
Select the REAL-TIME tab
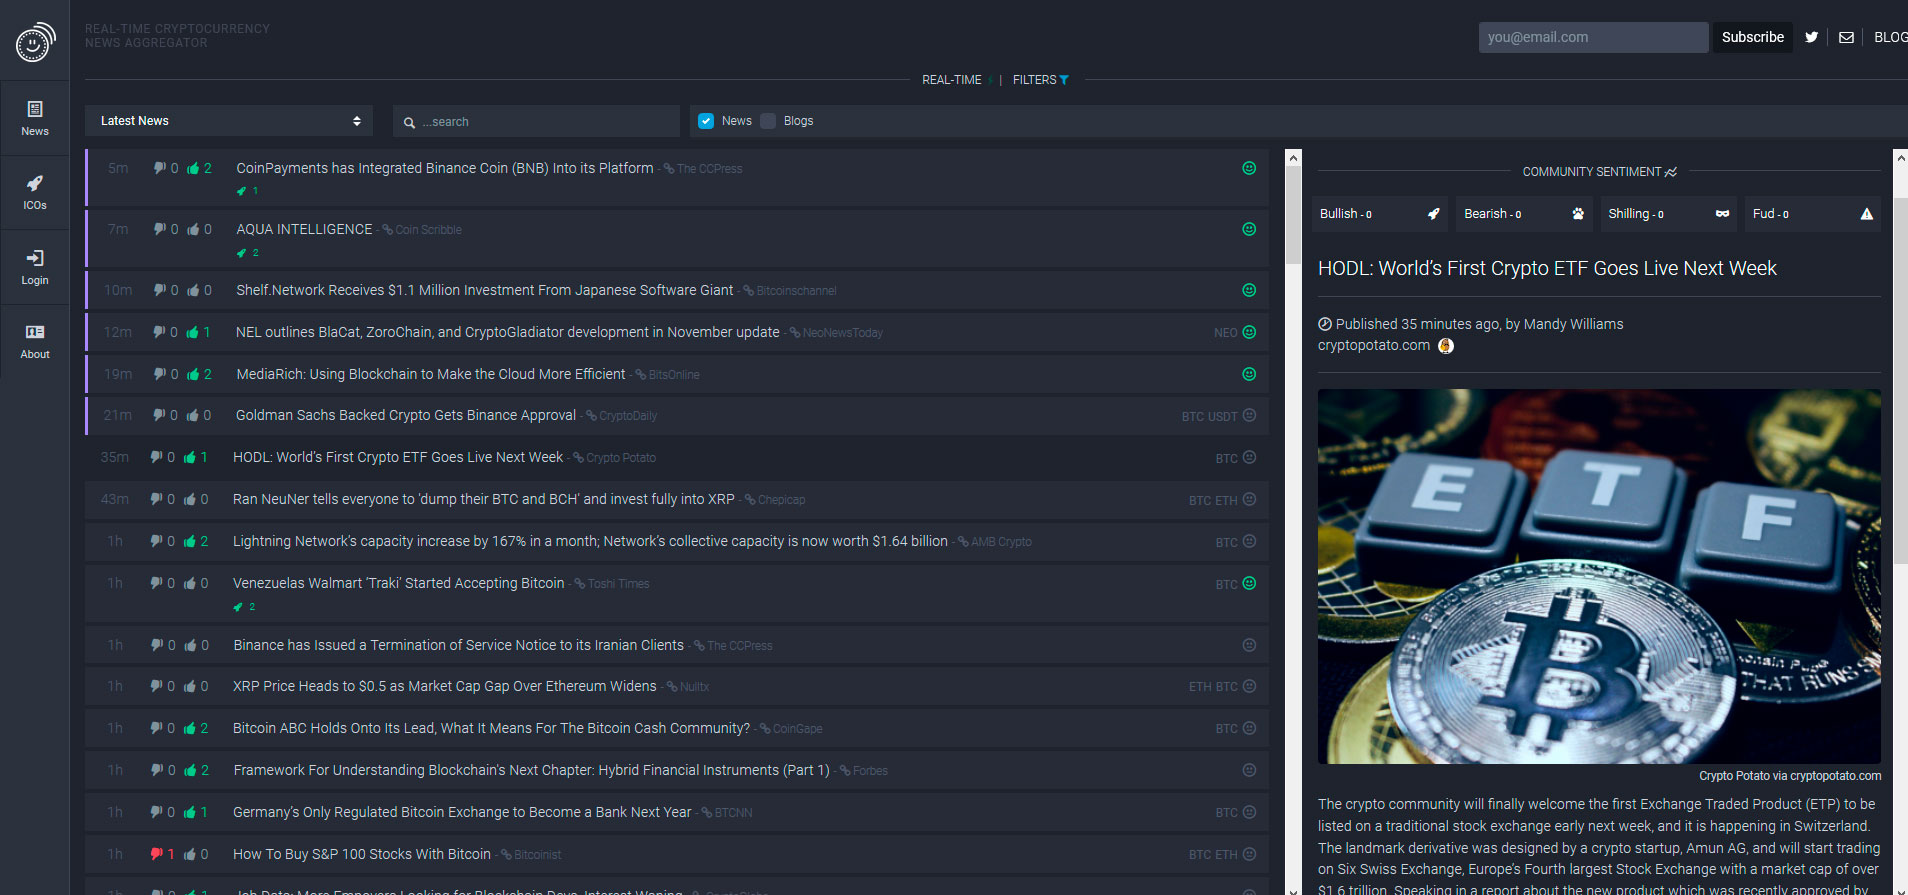click(951, 80)
